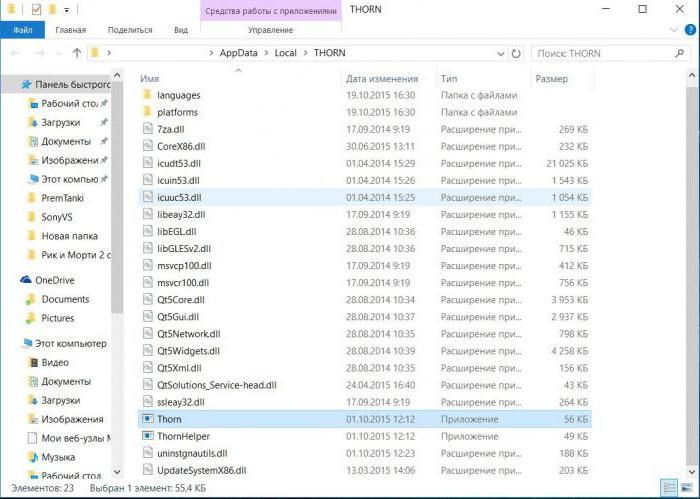Open the Файл ribbon tab
700x499 pixels.
[x=22, y=30]
